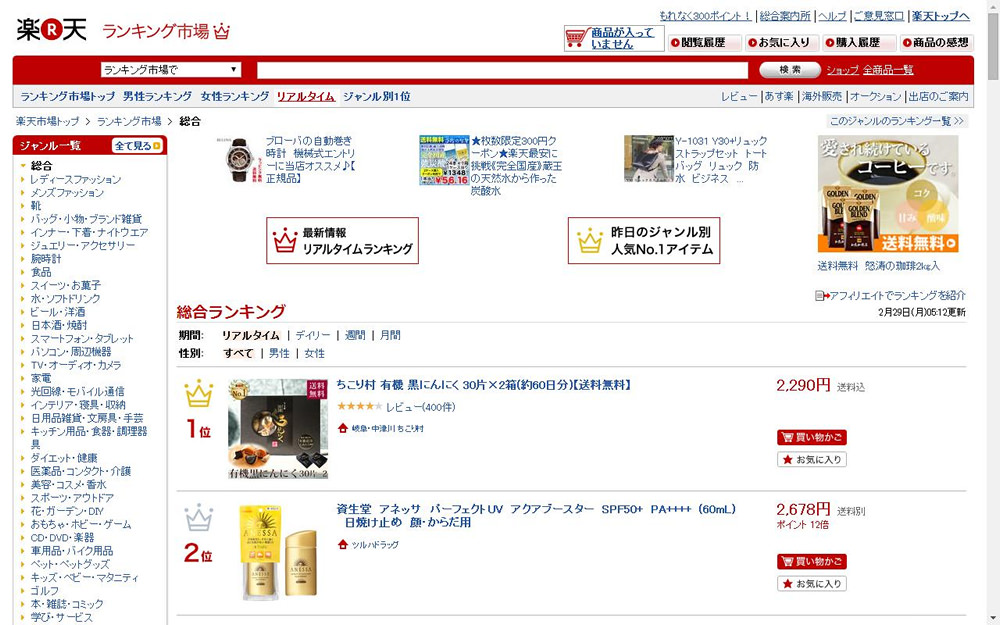This screenshot has width=1000, height=625.
Task: Select デイリー ranking period
Action: (x=312, y=335)
